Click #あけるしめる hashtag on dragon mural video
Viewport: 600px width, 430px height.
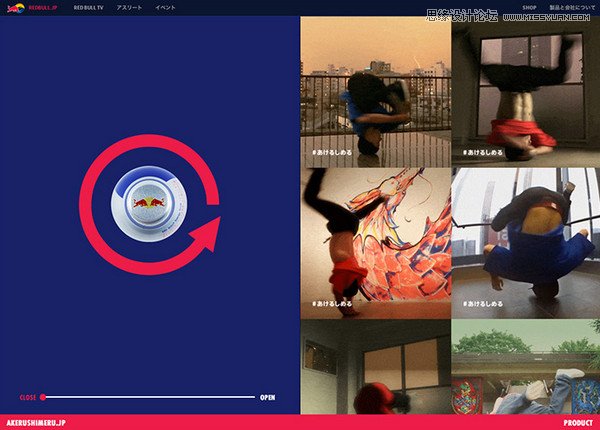point(332,304)
